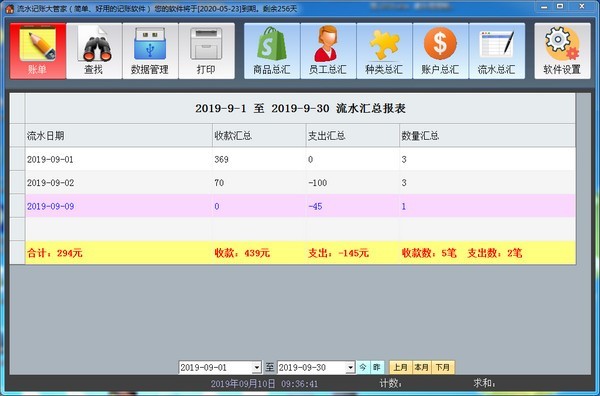Click the expense value -45
The image size is (600, 396).
click(x=315, y=206)
